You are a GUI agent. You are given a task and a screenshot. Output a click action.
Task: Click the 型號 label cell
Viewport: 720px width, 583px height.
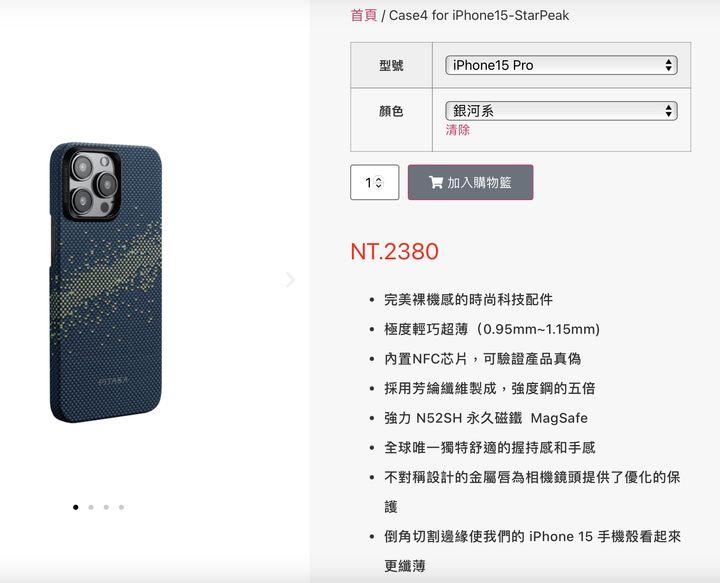tap(391, 65)
